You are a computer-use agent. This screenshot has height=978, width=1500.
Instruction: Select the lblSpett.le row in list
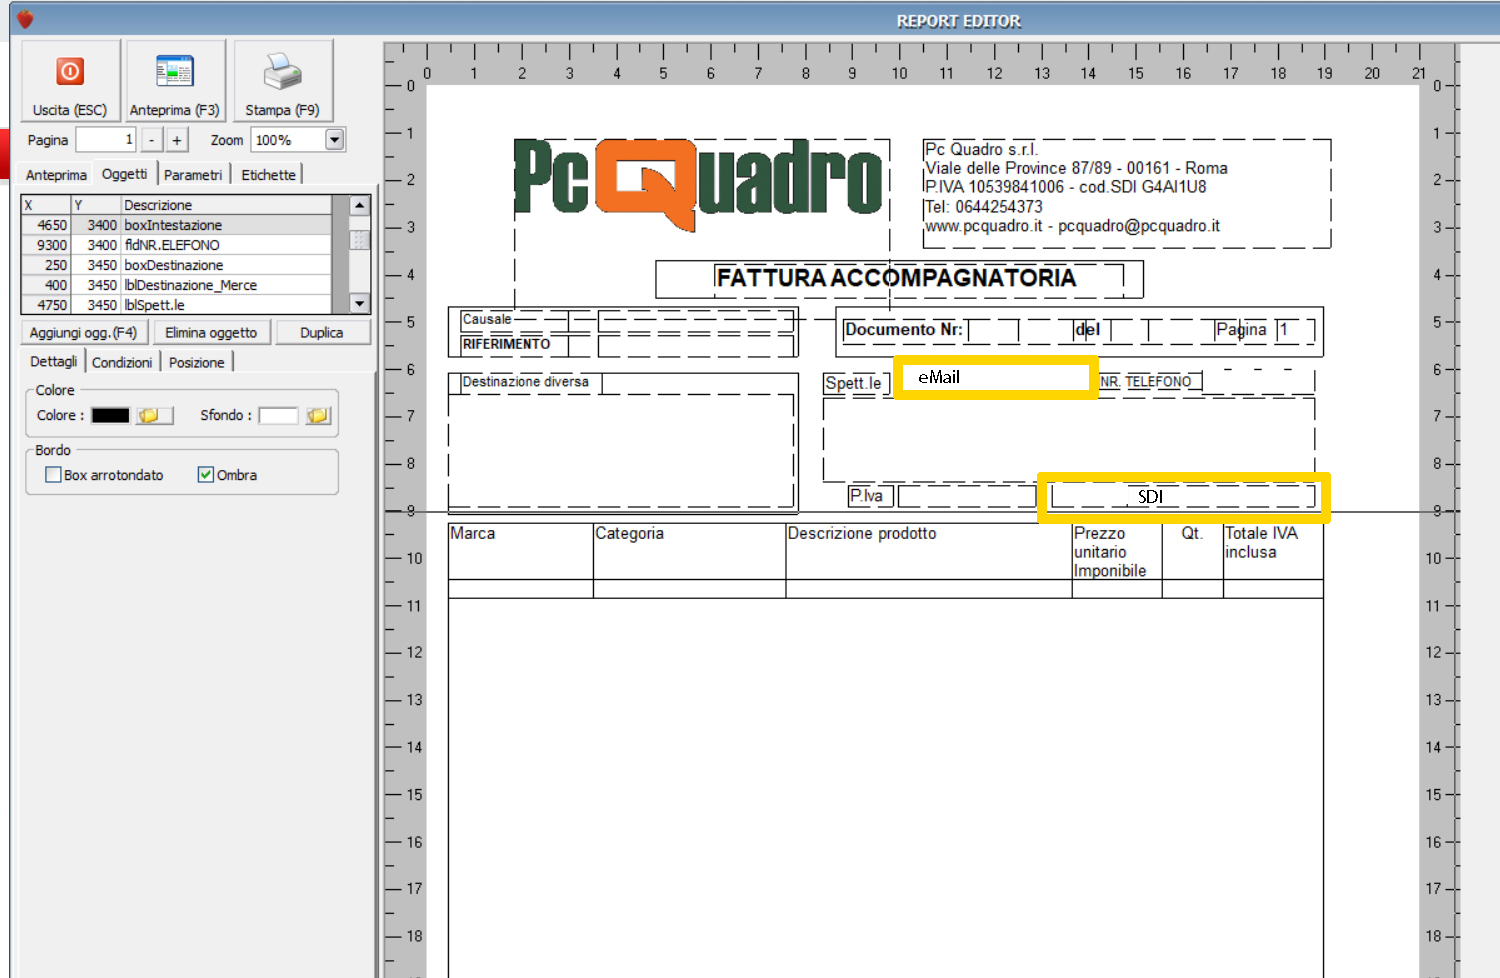[176, 305]
